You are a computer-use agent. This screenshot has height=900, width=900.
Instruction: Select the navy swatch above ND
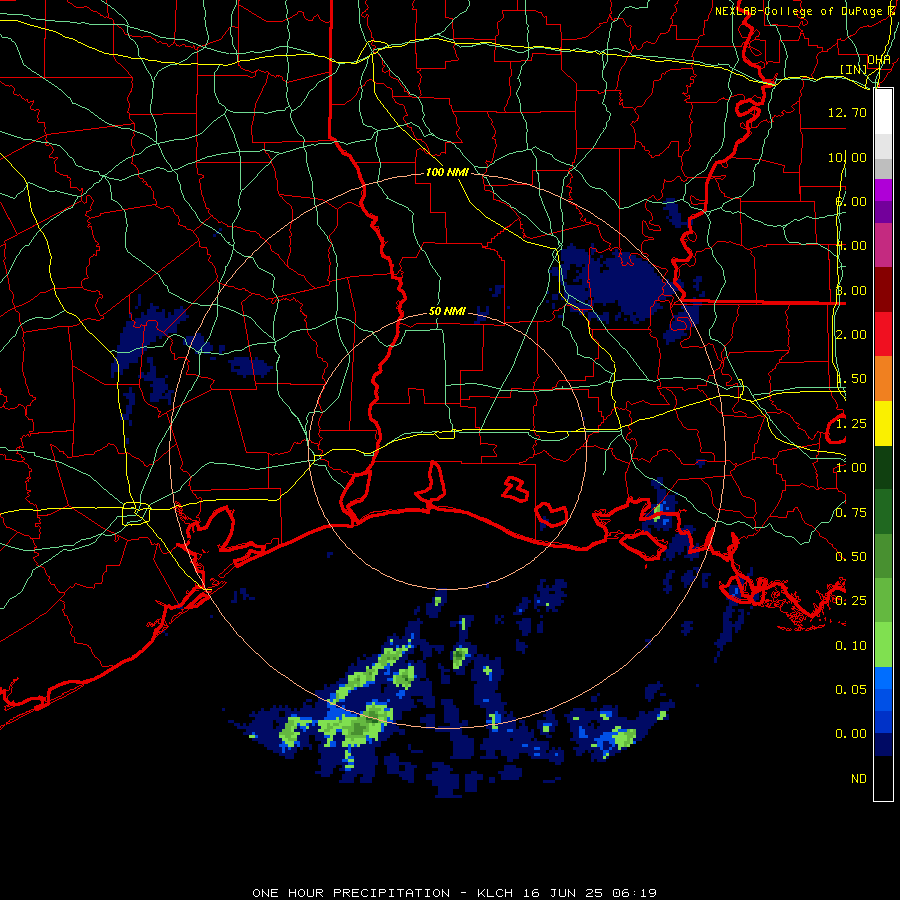883,745
